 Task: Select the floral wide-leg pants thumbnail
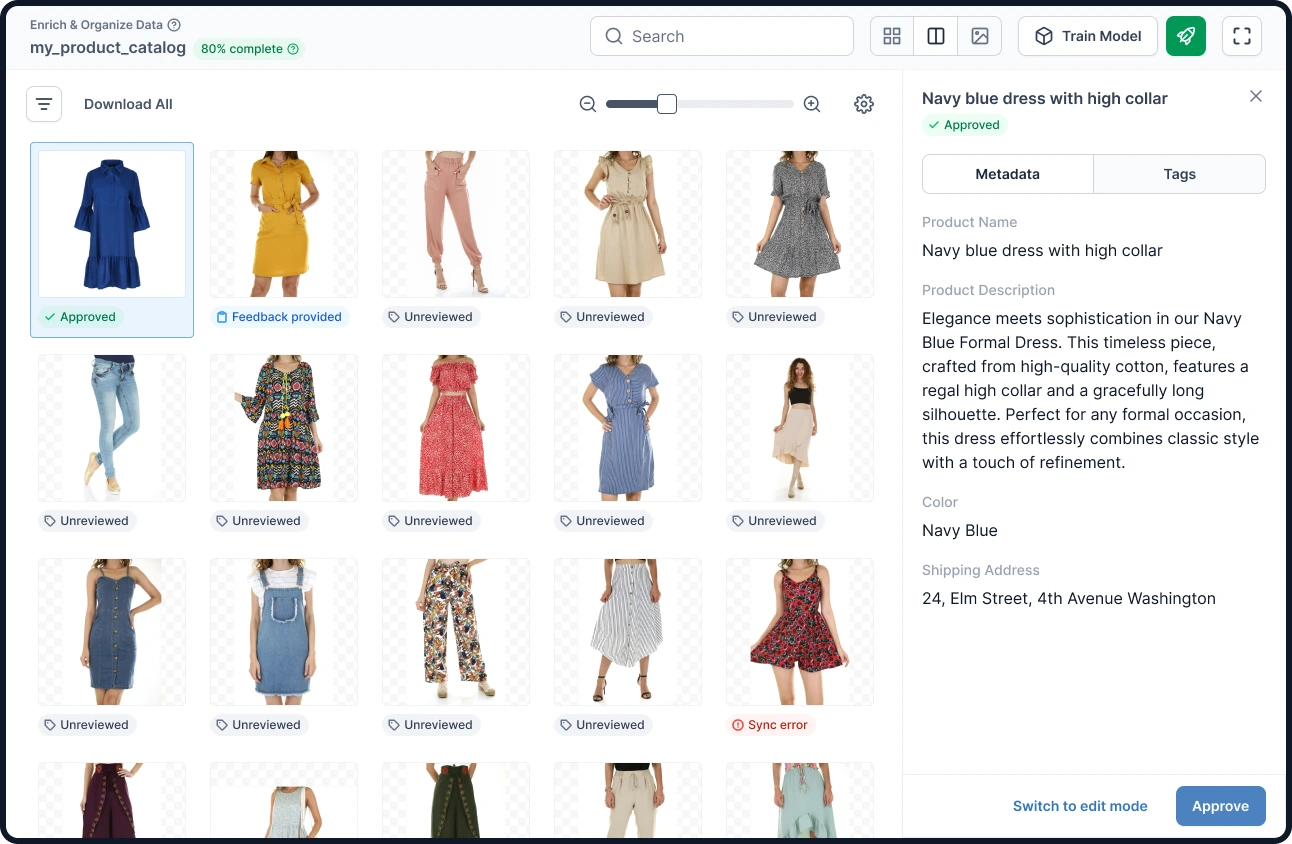point(456,632)
